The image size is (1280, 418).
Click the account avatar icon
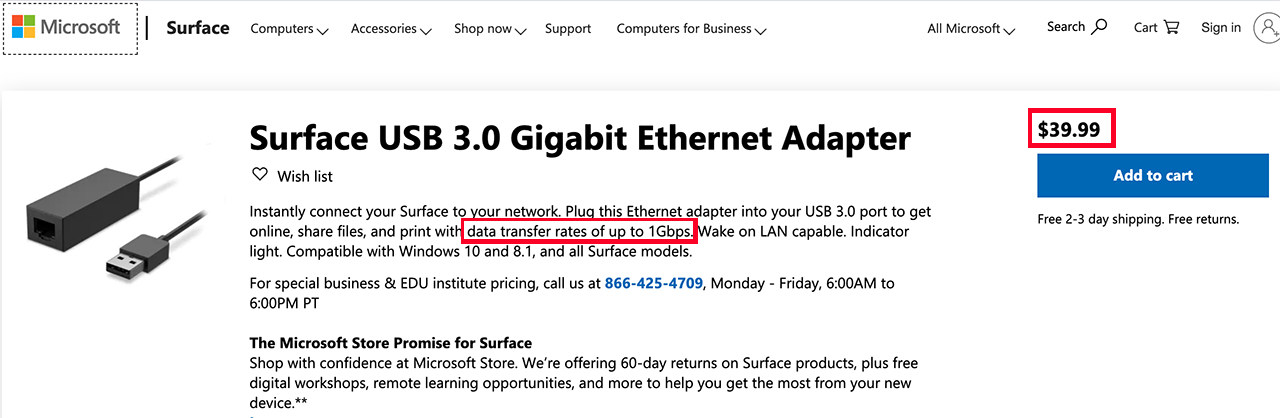1267,28
